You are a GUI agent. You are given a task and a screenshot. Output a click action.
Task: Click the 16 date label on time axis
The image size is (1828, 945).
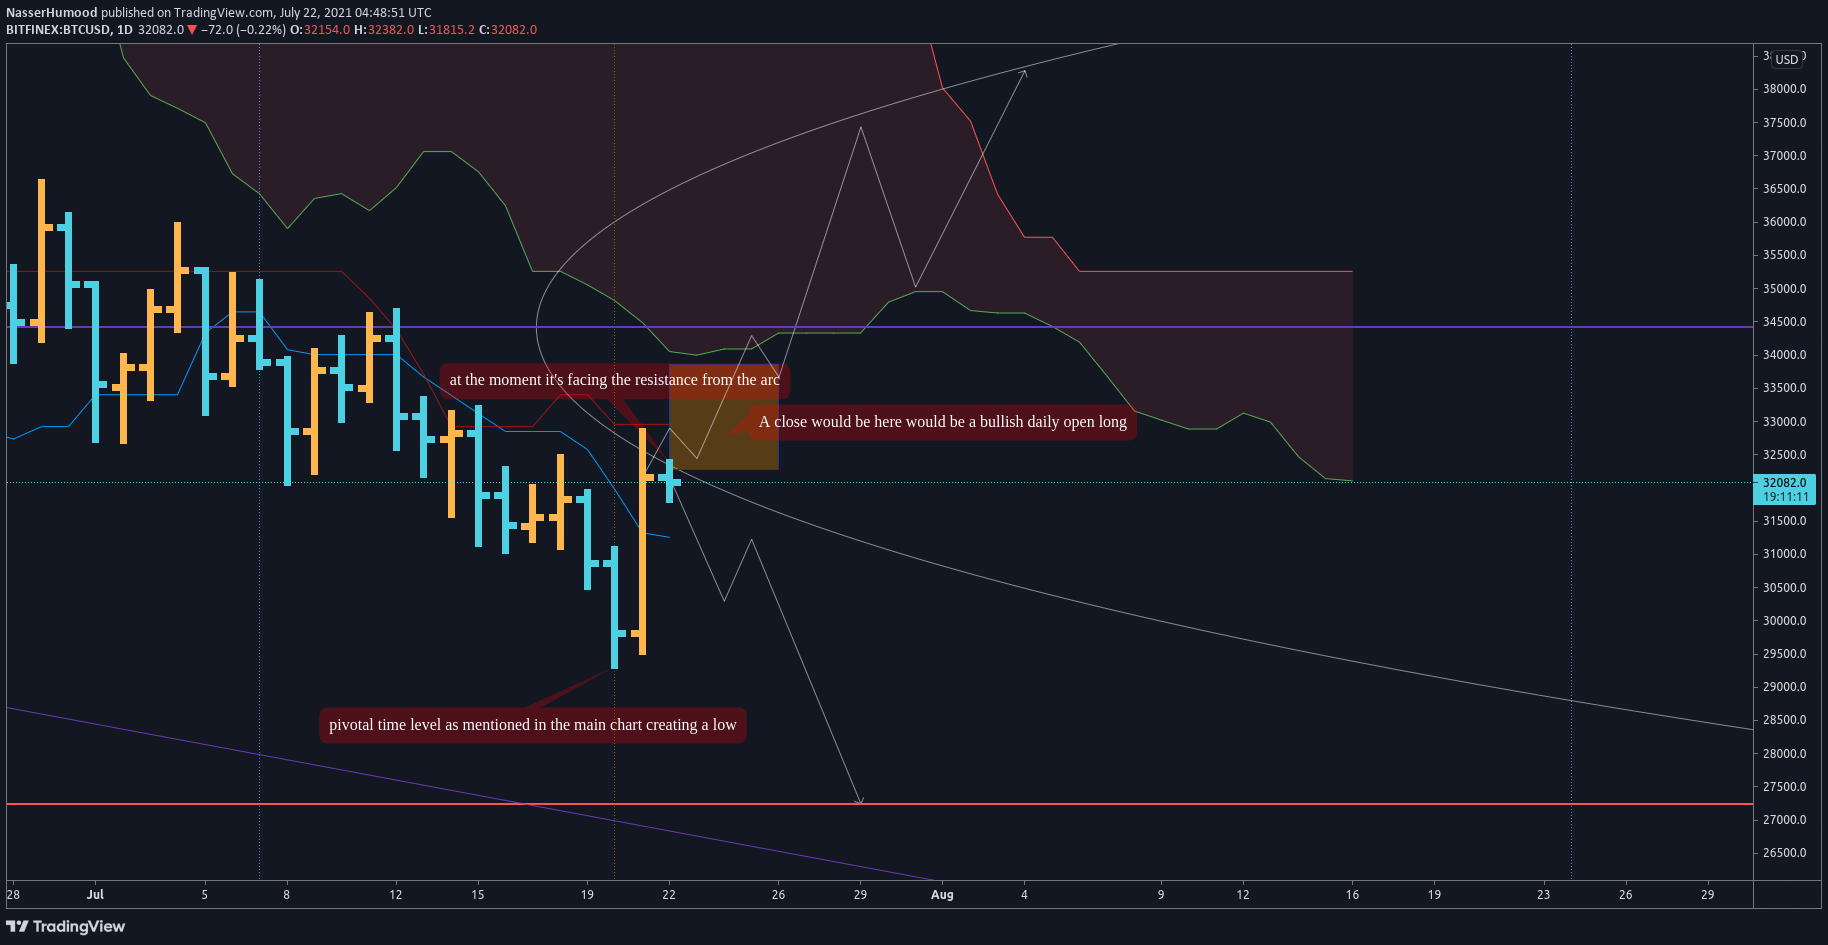(1352, 895)
